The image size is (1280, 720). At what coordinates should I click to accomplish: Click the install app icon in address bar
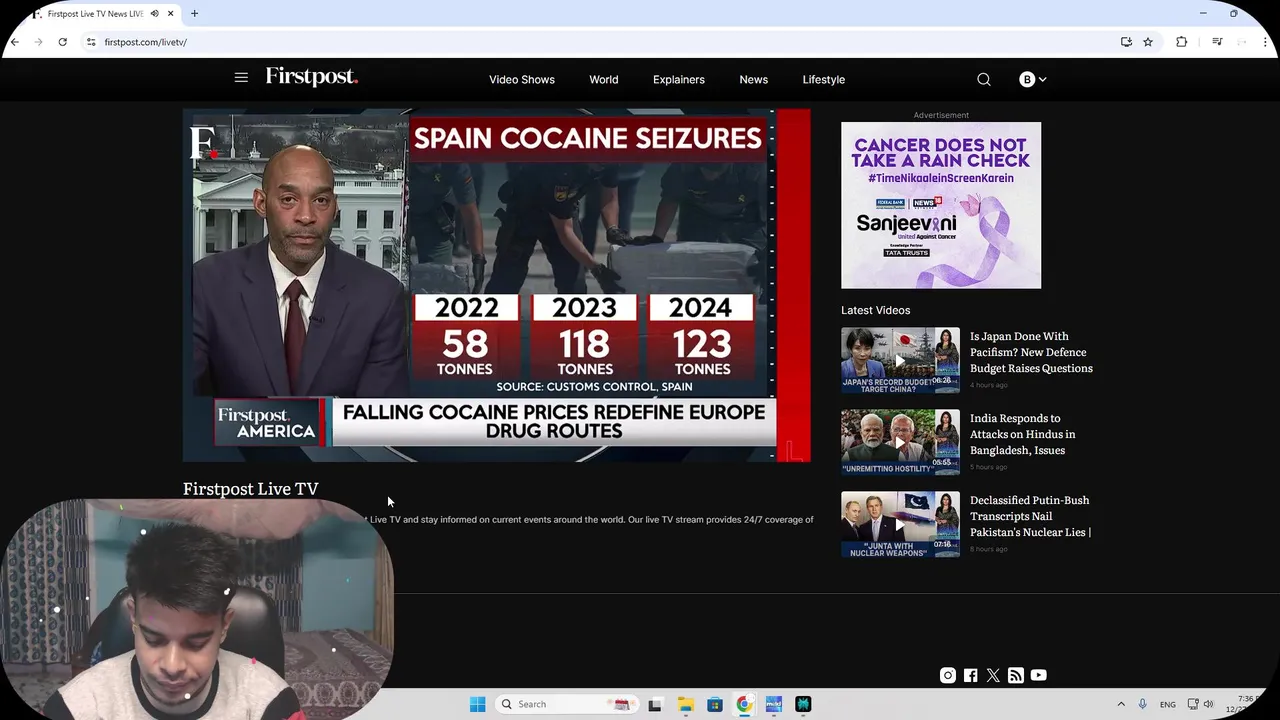point(1126,42)
